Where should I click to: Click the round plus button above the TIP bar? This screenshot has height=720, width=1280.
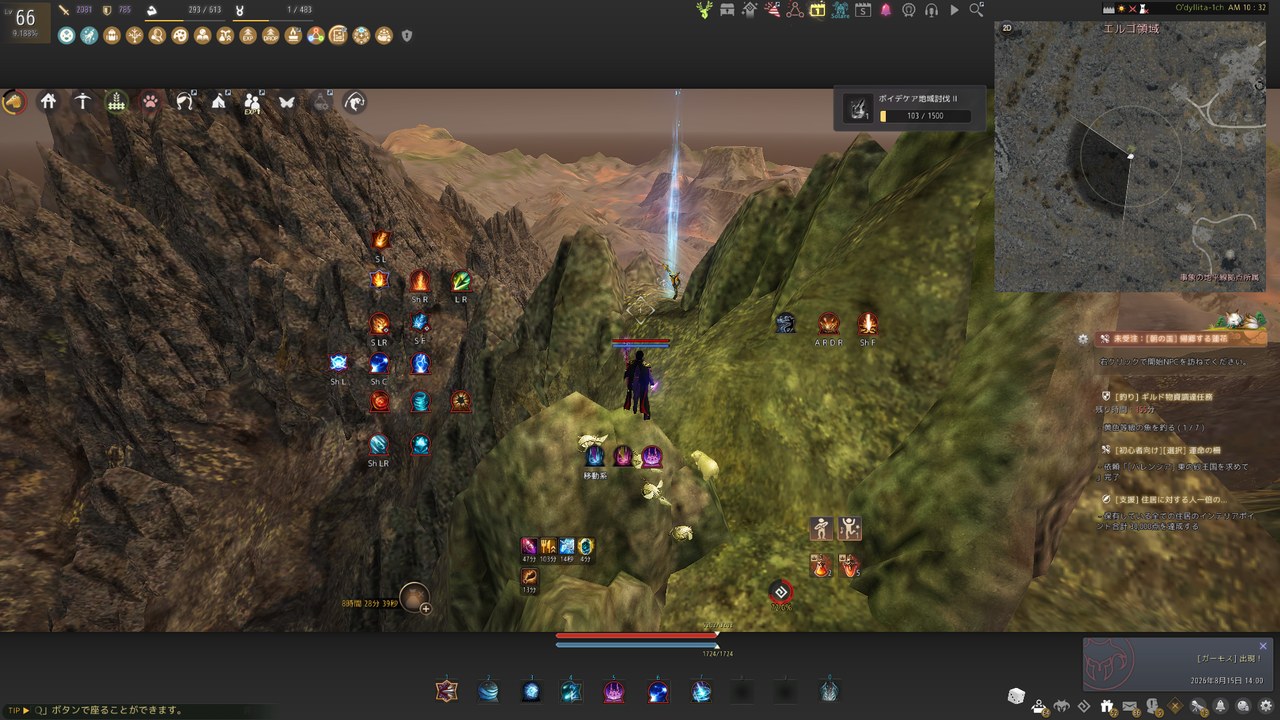click(425, 607)
